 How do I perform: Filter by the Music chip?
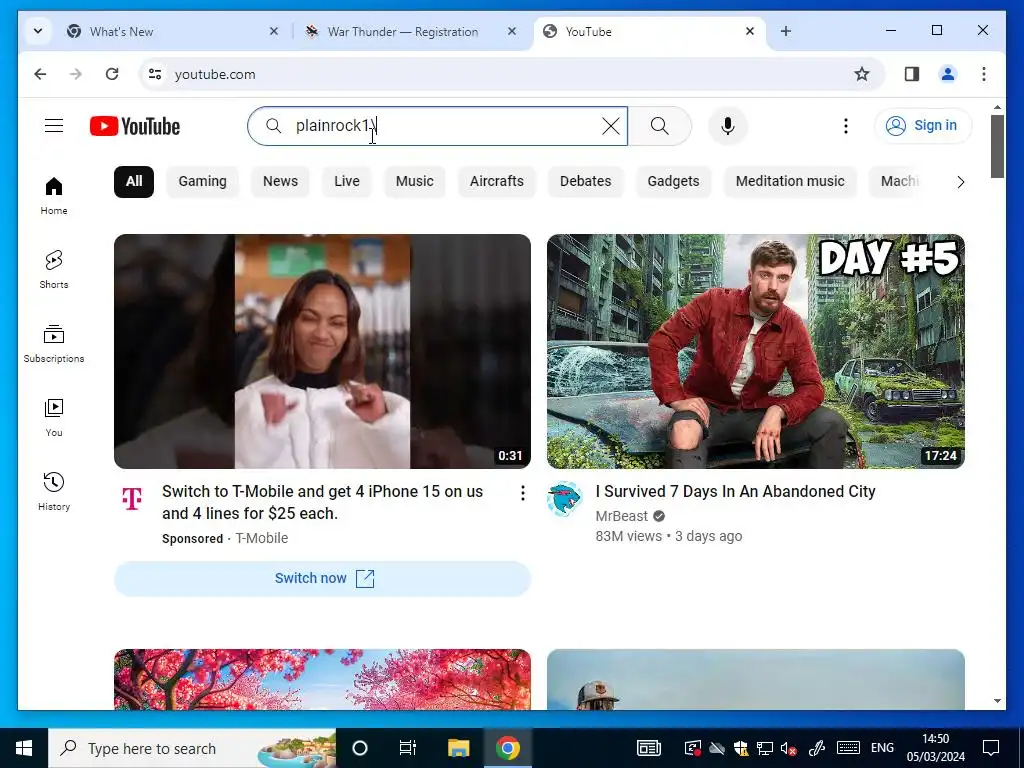415,182
